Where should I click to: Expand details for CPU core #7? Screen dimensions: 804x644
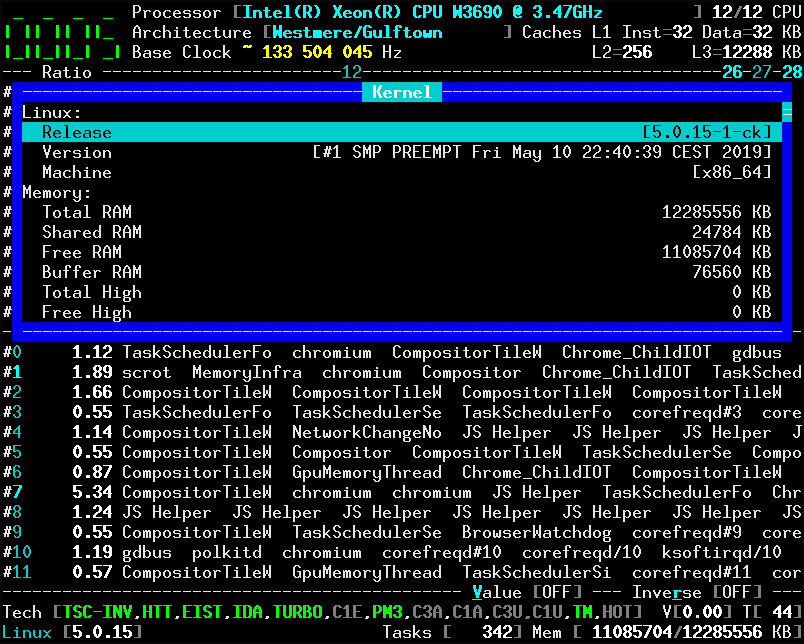tap(14, 492)
